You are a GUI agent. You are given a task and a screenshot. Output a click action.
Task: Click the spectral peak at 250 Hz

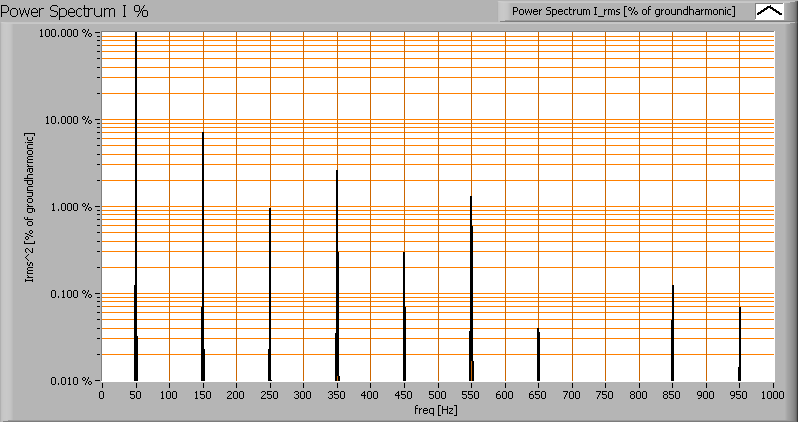tap(270, 290)
